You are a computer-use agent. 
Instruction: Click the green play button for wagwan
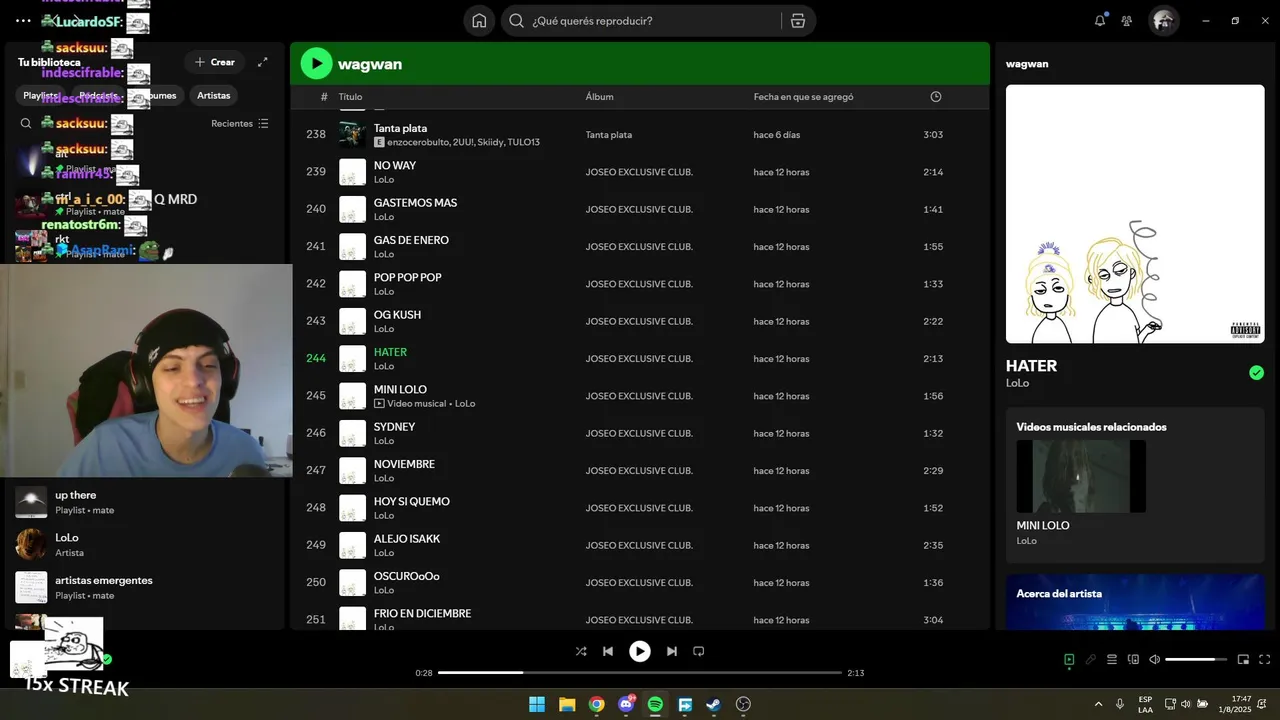point(316,63)
